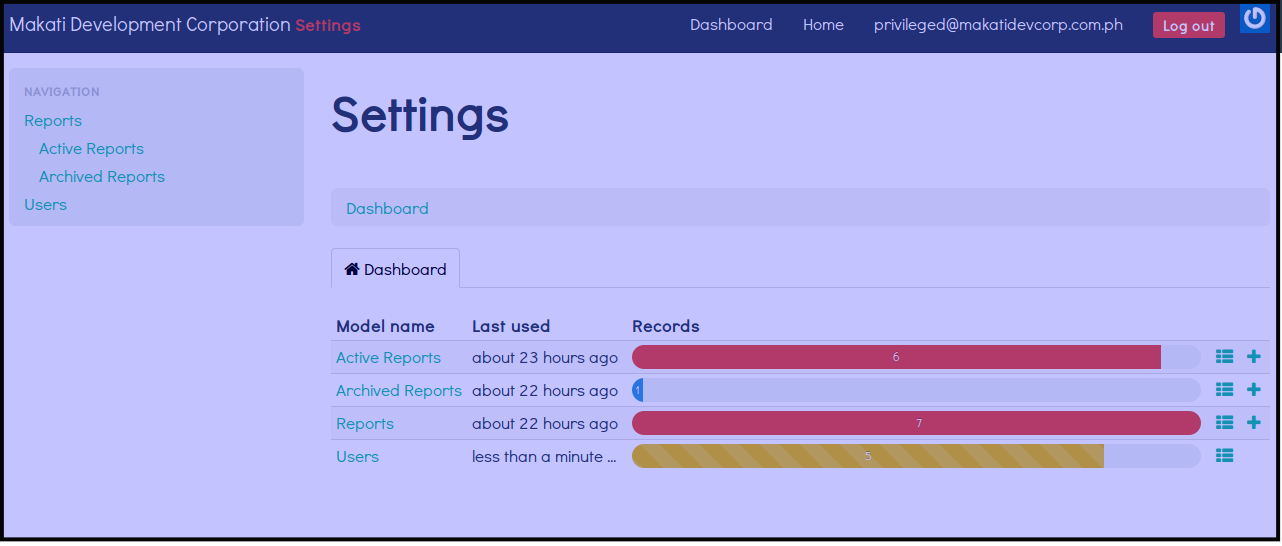Click the Reports records bar showing 7
Image resolution: width=1282 pixels, height=546 pixels.
916,423
